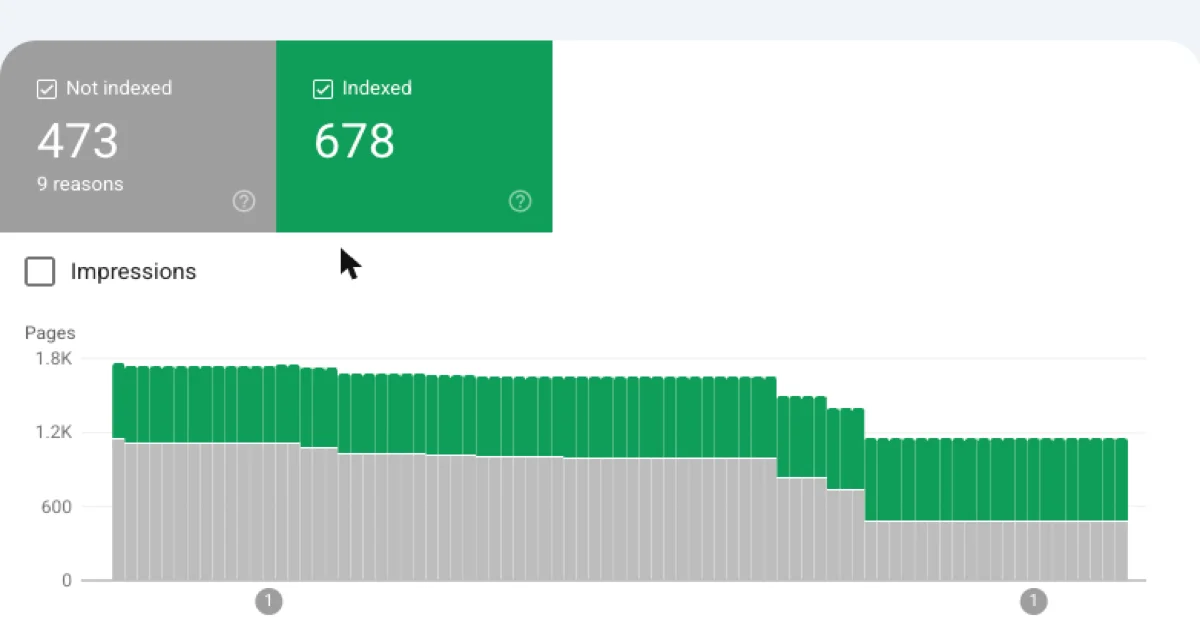Open help icon on Not indexed card
This screenshot has height=630, width=1200.
click(244, 202)
